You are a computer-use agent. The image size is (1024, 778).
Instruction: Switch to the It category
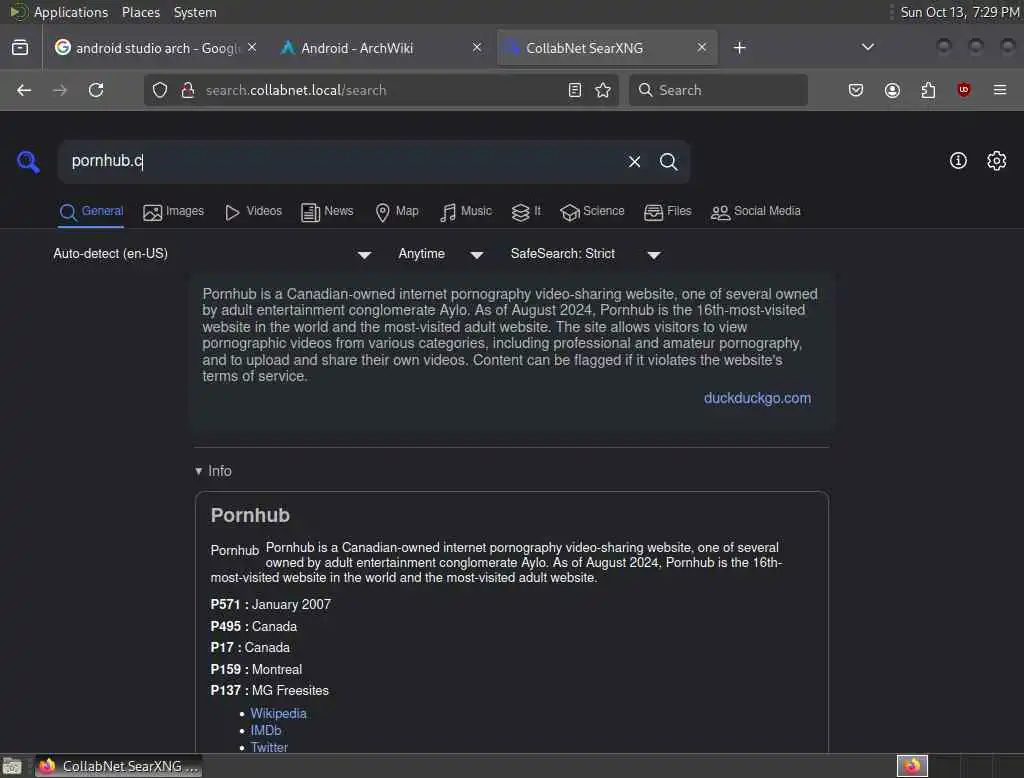point(526,212)
